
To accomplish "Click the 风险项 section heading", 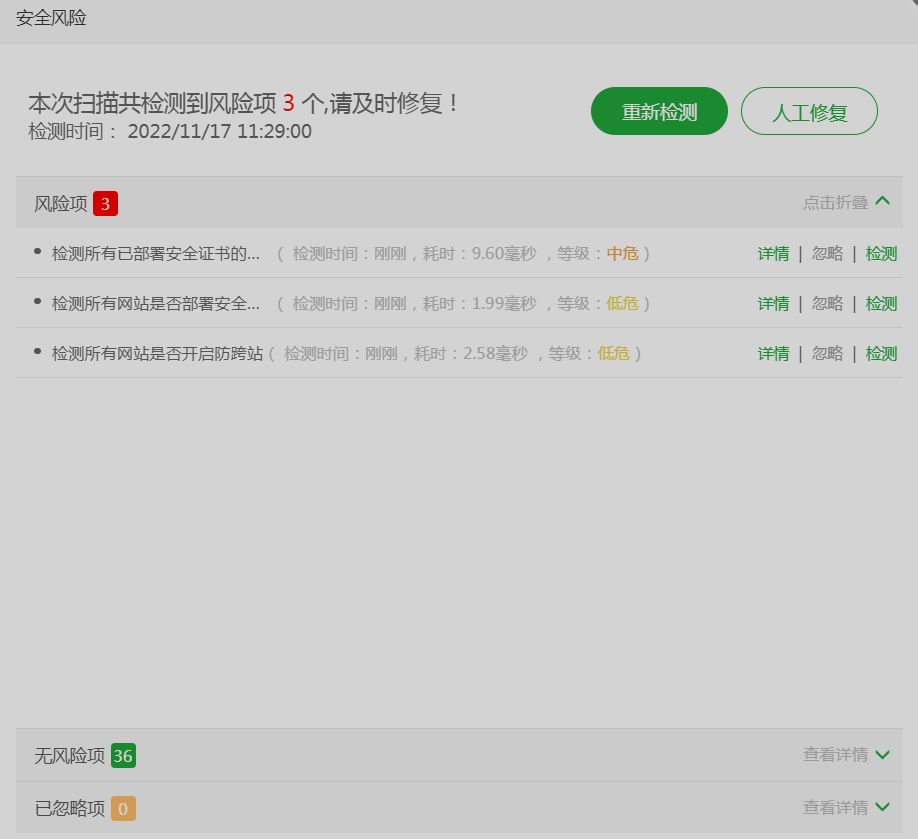I will (x=61, y=204).
